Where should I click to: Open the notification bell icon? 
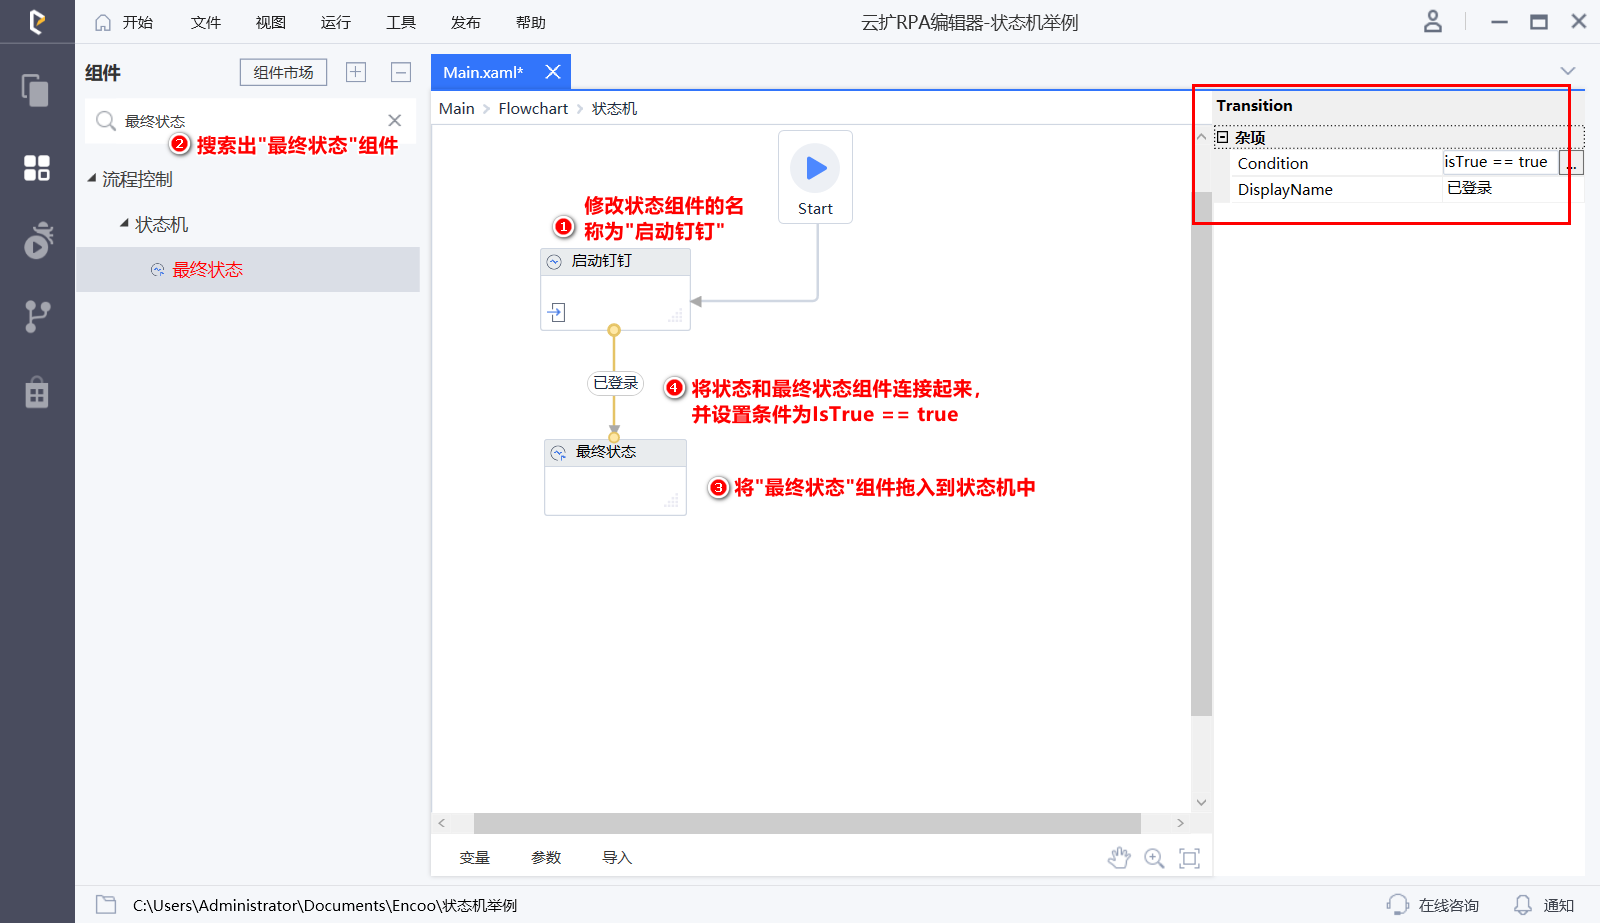pos(1522,905)
